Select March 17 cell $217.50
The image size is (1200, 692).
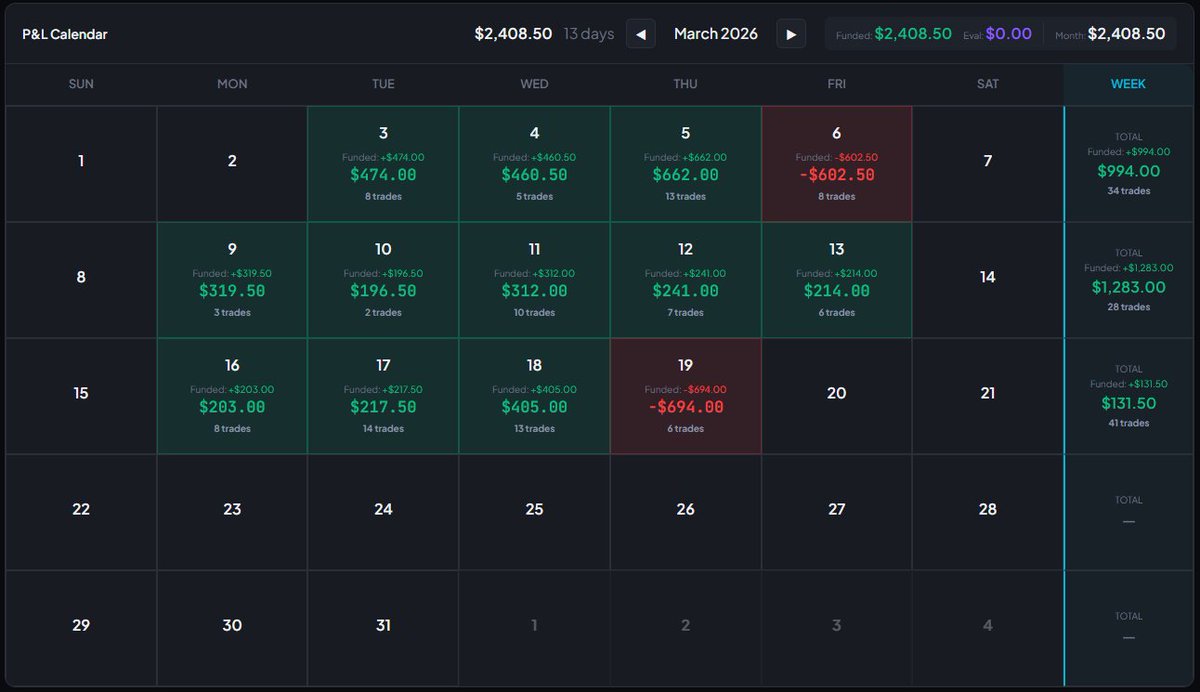tap(383, 396)
